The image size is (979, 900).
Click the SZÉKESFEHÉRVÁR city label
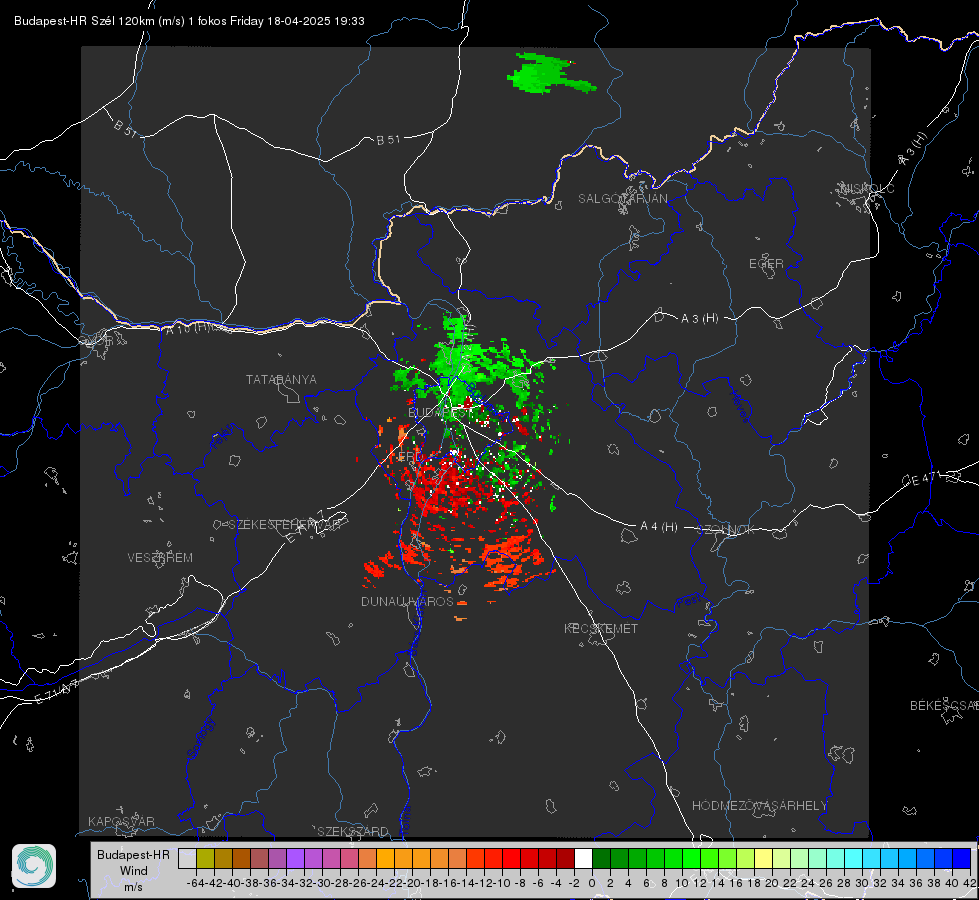click(285, 525)
